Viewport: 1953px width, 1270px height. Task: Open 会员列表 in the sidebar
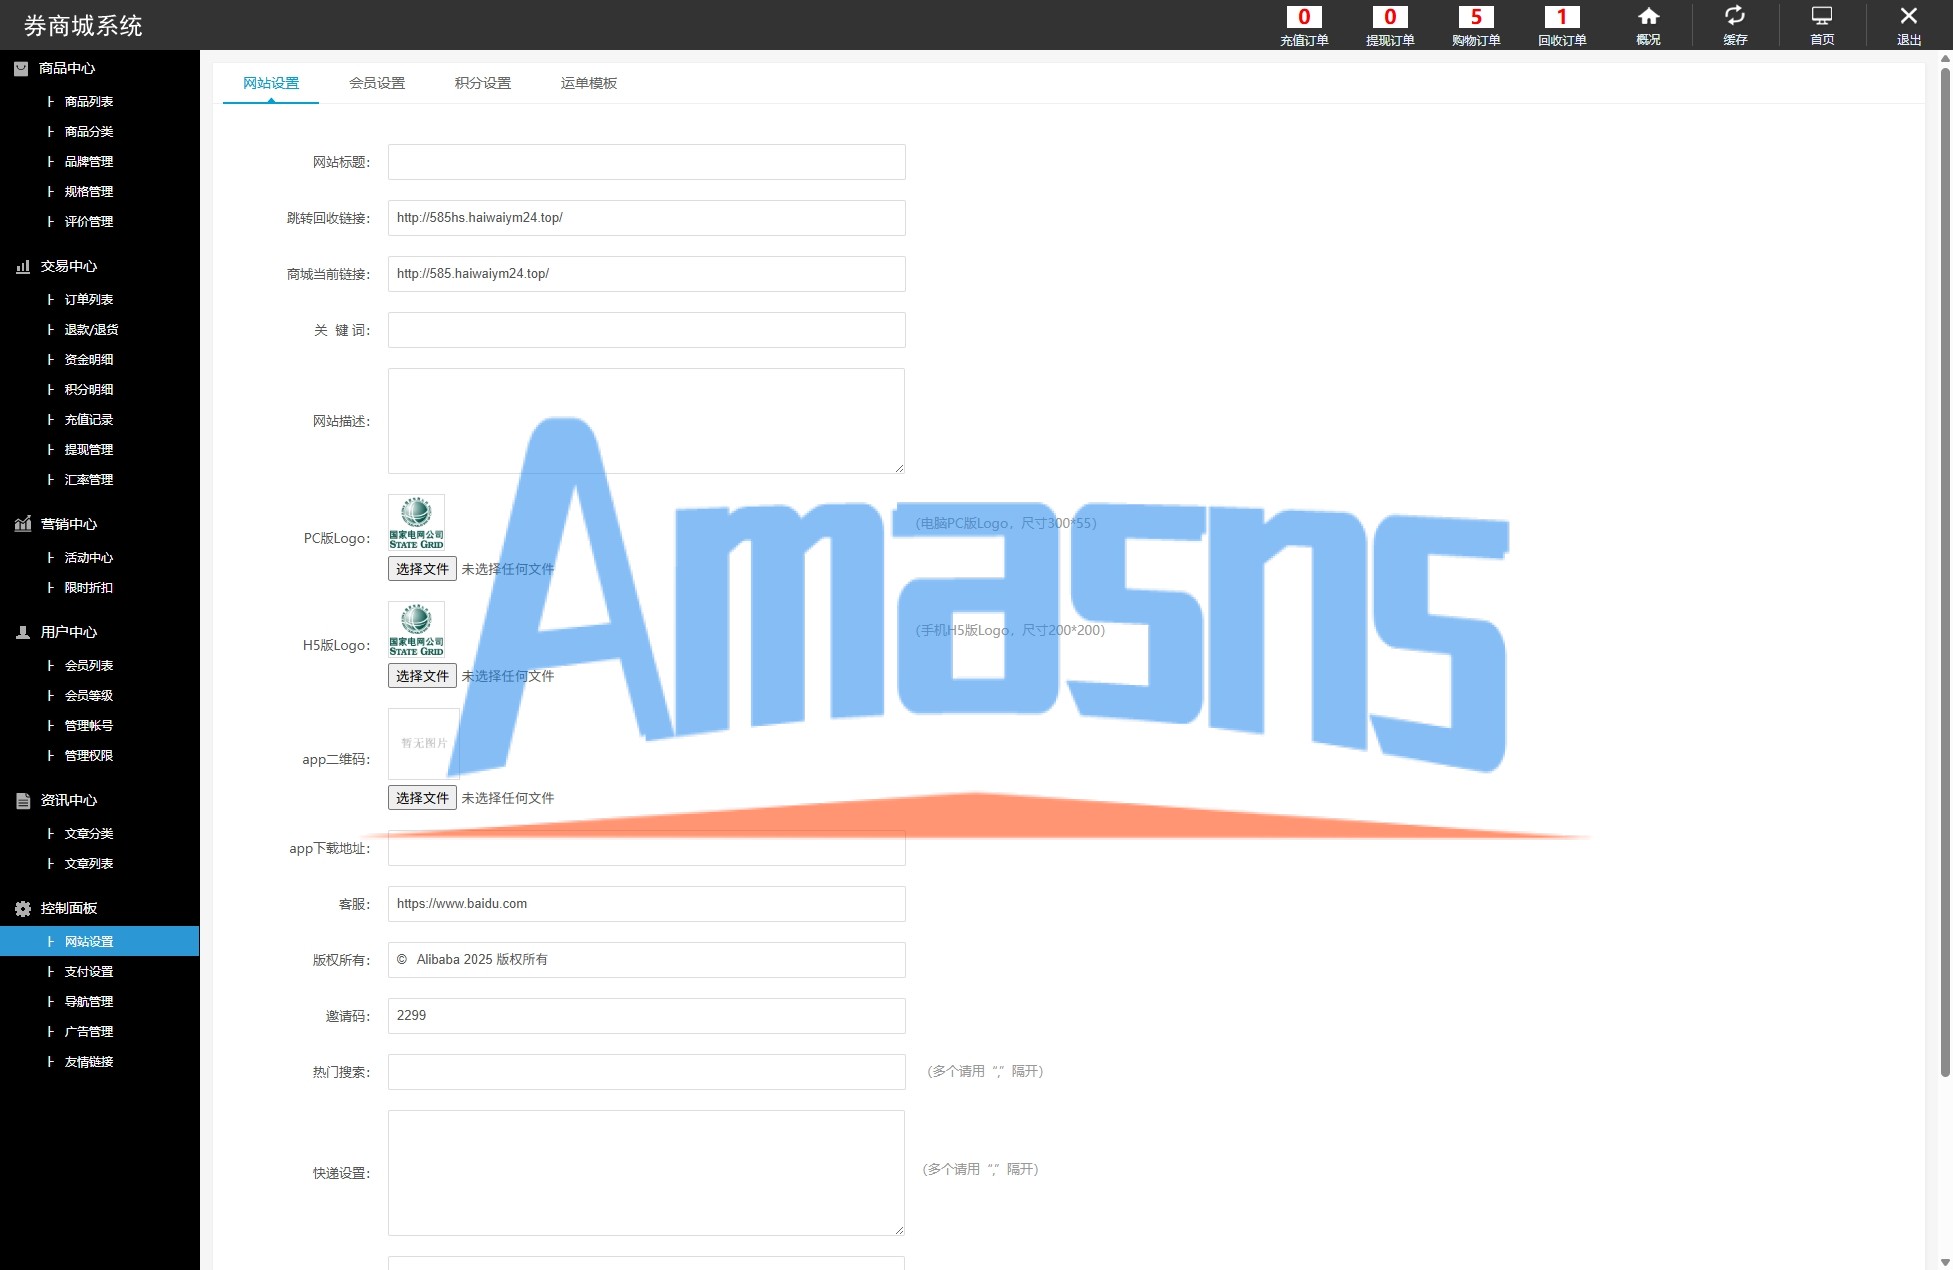click(89, 665)
